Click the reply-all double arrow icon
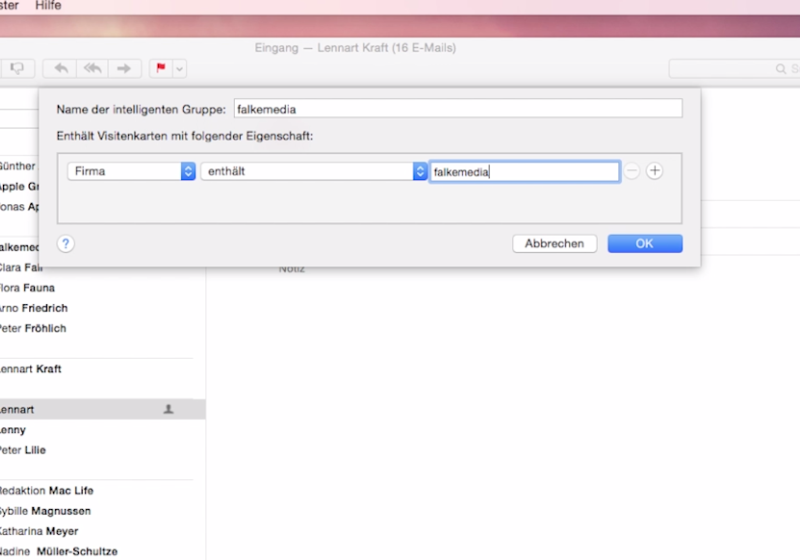The image size is (800, 560). [x=93, y=68]
